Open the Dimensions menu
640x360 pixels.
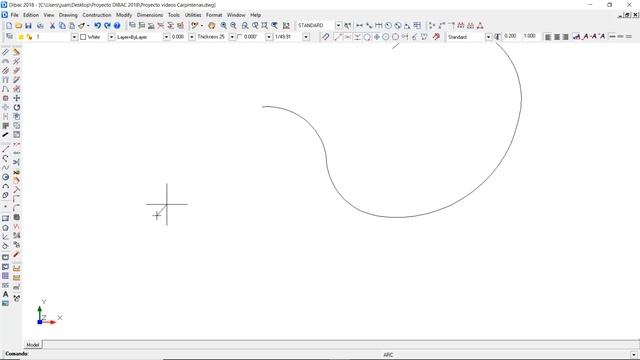coord(150,15)
